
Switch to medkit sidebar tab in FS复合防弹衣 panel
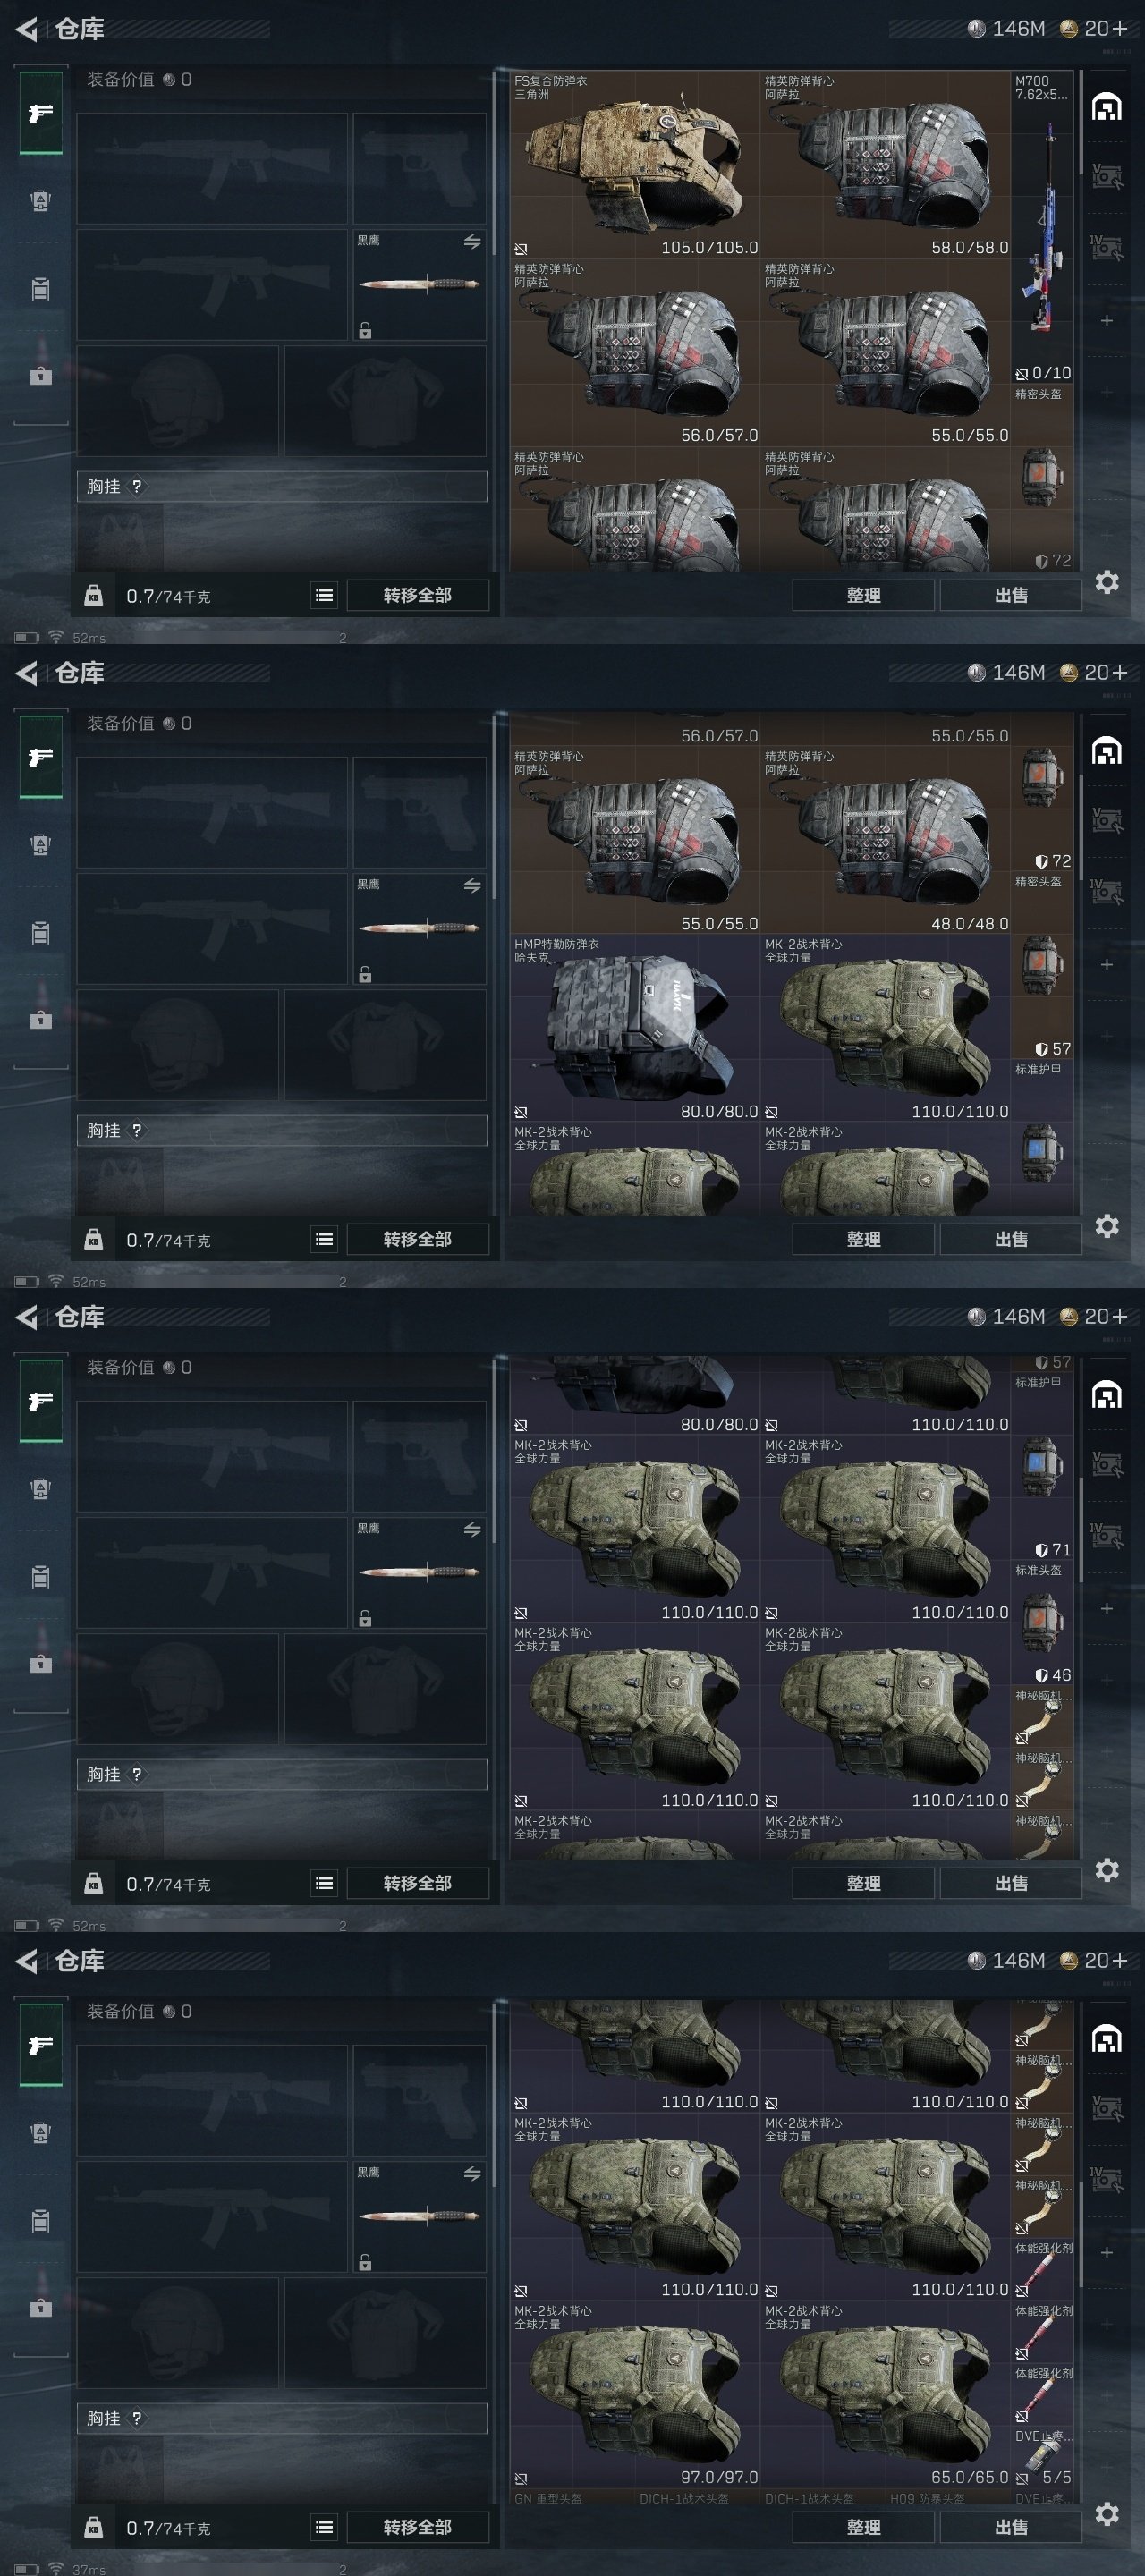(x=41, y=376)
